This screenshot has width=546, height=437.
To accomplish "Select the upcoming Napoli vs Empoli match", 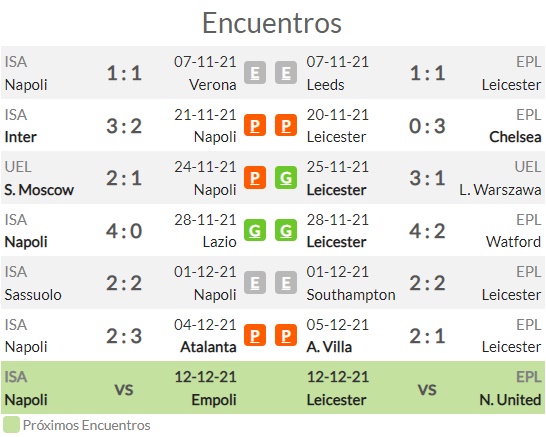I will click(121, 388).
